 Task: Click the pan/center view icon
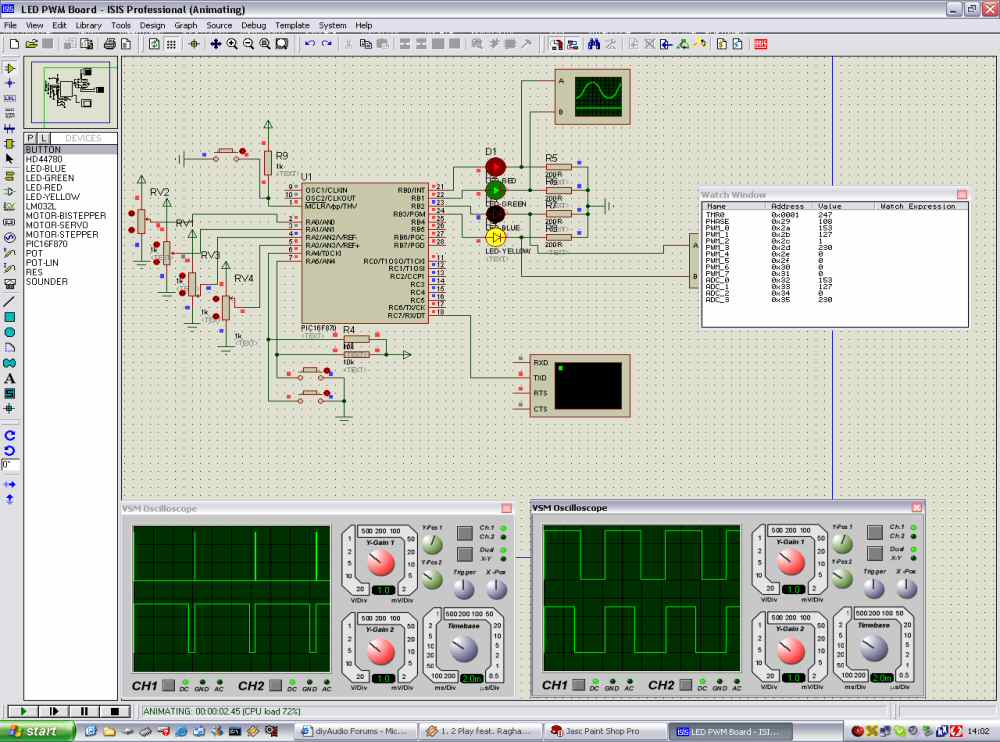click(x=216, y=44)
